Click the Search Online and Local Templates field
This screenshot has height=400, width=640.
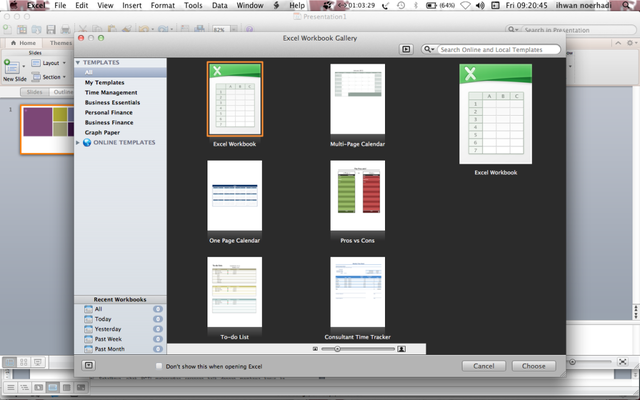coord(498,49)
